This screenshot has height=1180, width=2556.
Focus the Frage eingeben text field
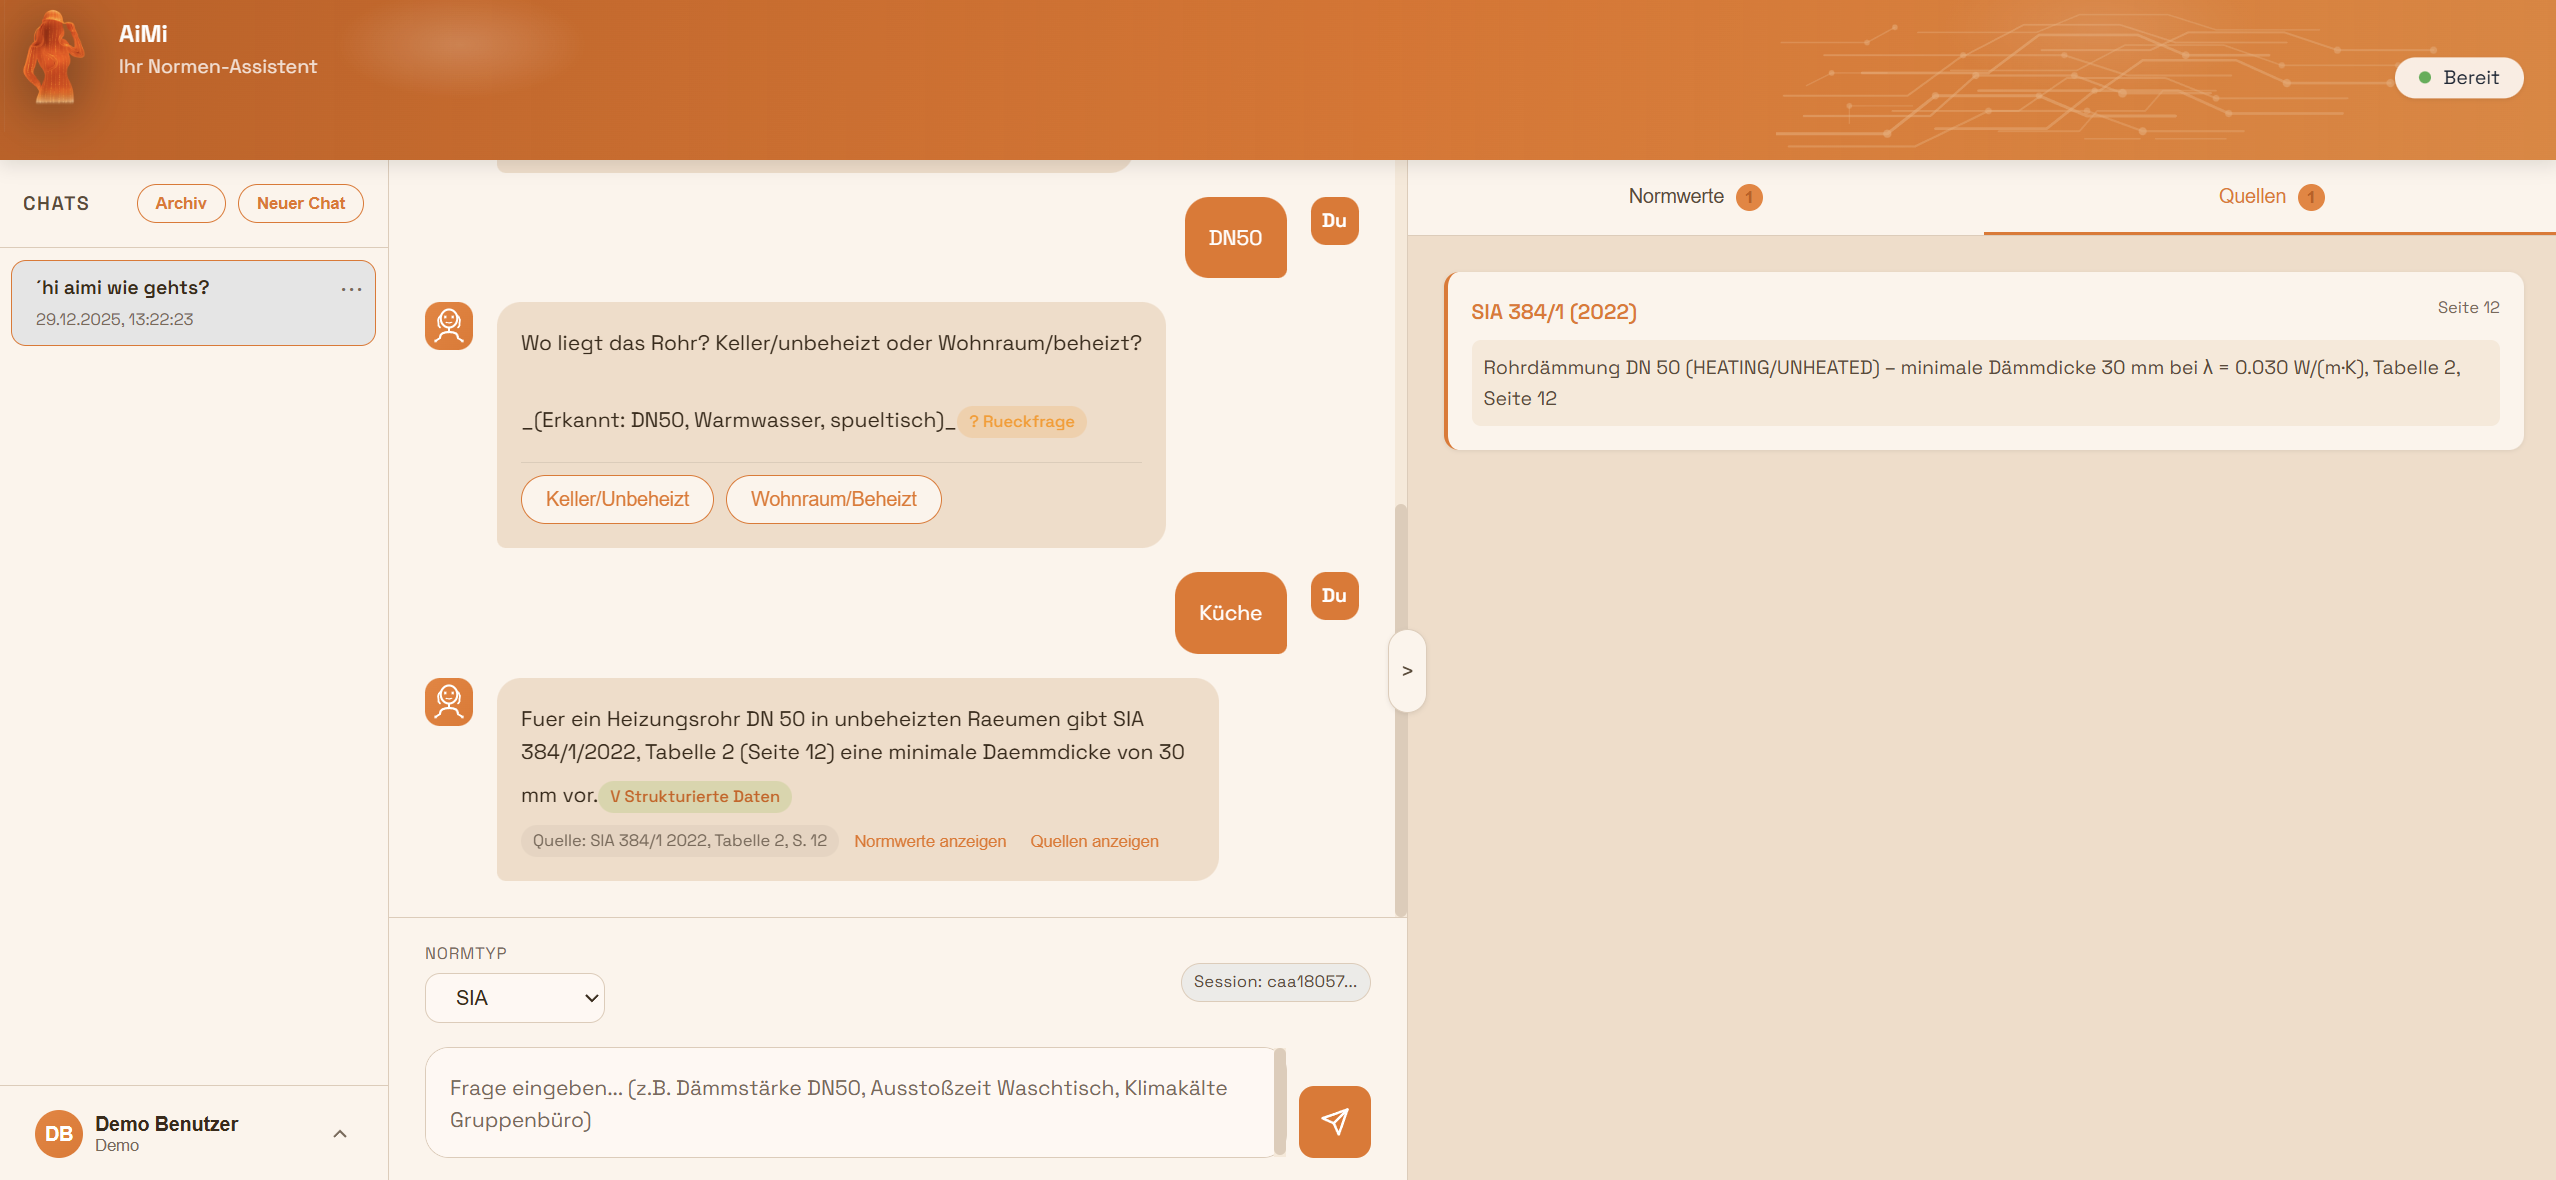(x=850, y=1103)
